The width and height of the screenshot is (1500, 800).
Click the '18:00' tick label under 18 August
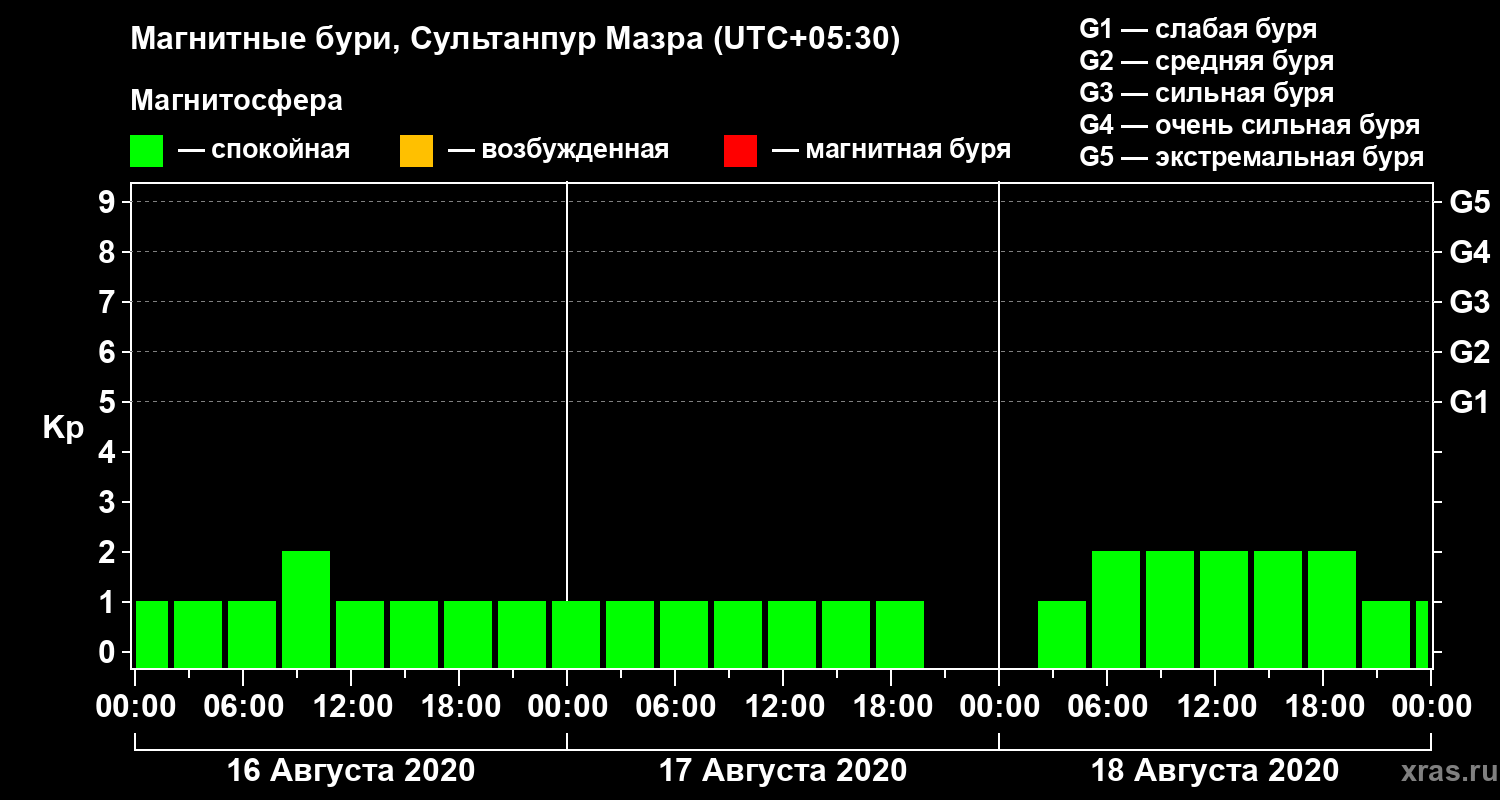coord(1323,707)
